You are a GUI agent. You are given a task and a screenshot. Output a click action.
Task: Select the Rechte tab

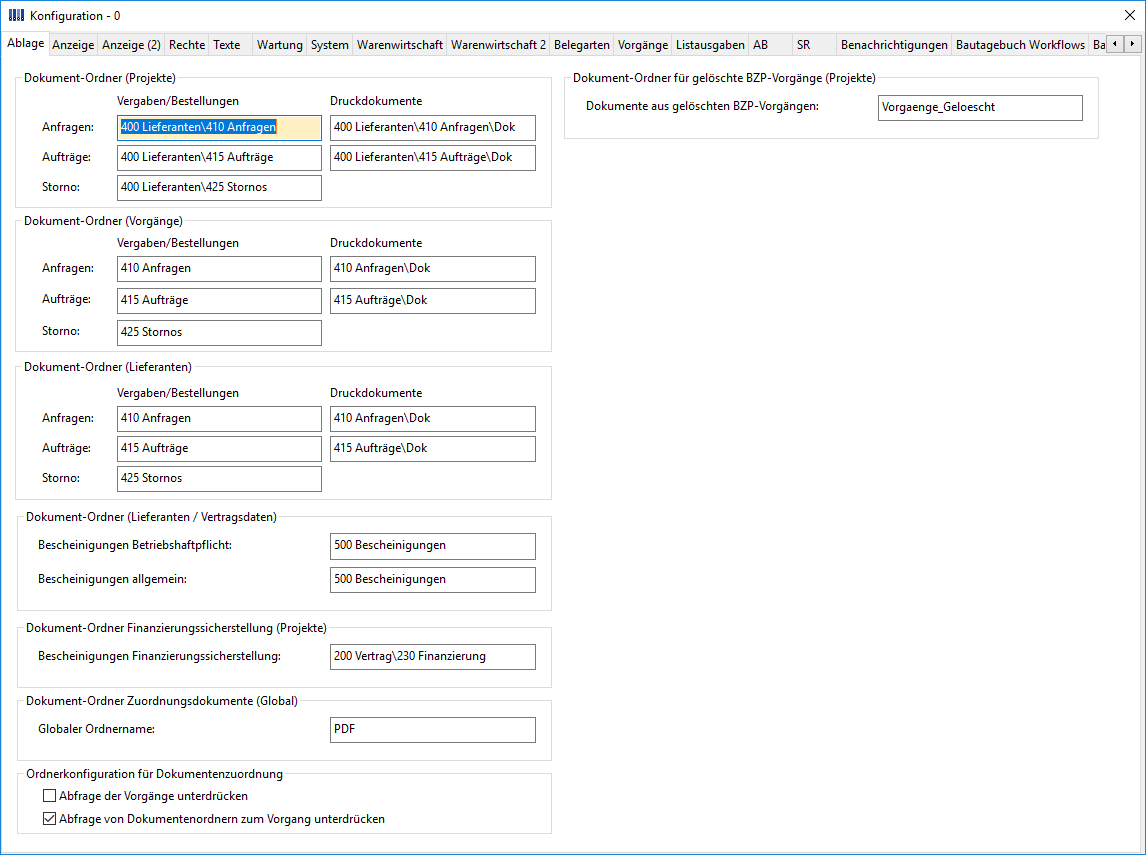(x=187, y=45)
